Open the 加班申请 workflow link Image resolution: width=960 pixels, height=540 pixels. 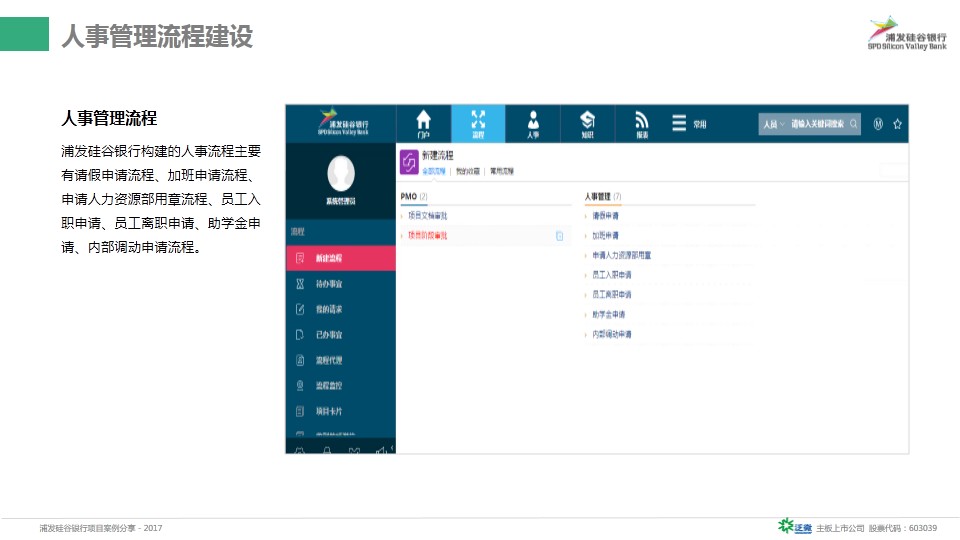[605, 236]
